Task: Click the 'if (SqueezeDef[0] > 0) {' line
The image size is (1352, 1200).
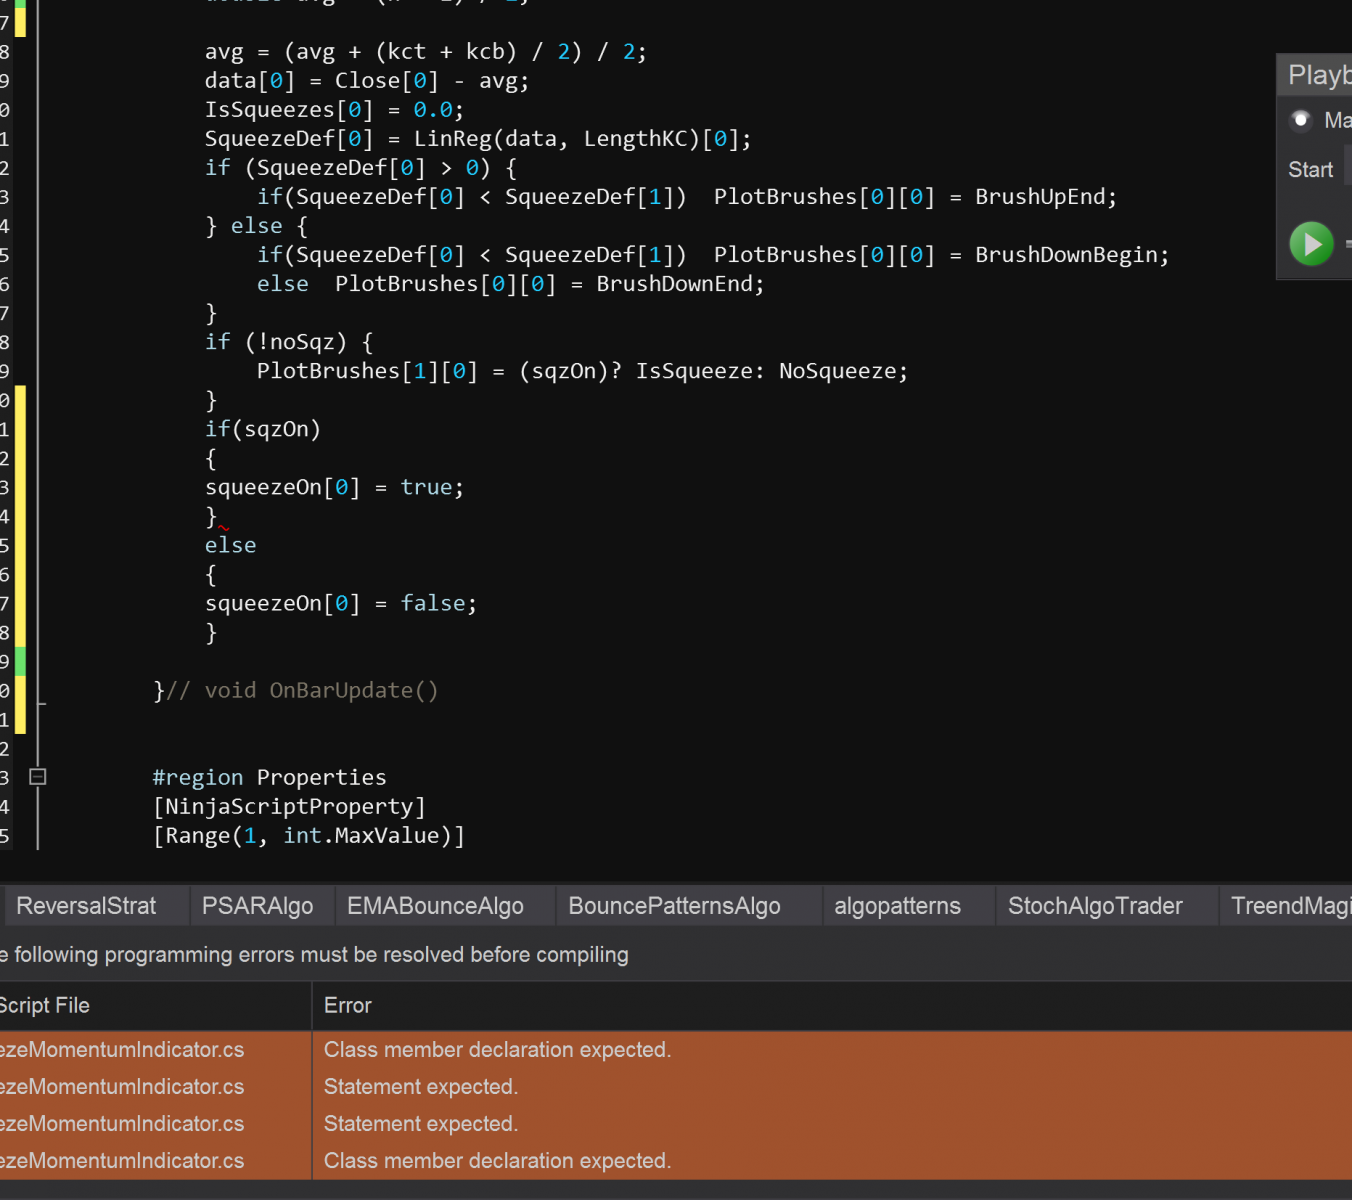Action: [361, 168]
